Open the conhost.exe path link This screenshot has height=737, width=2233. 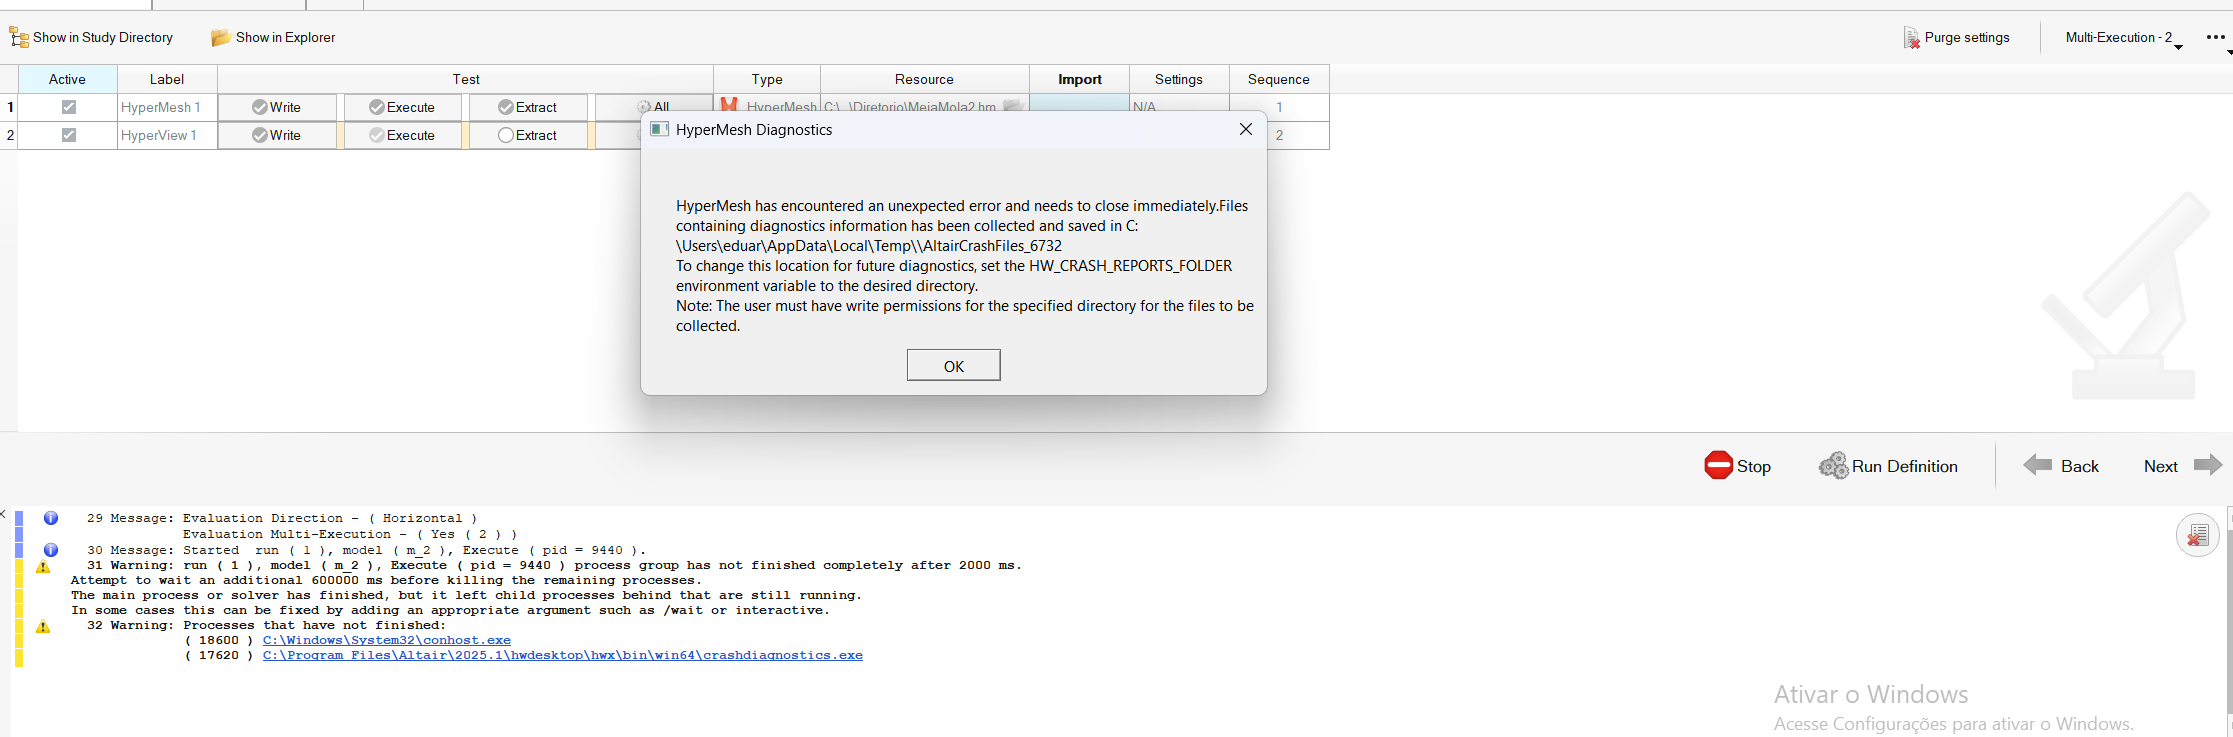[x=387, y=640]
